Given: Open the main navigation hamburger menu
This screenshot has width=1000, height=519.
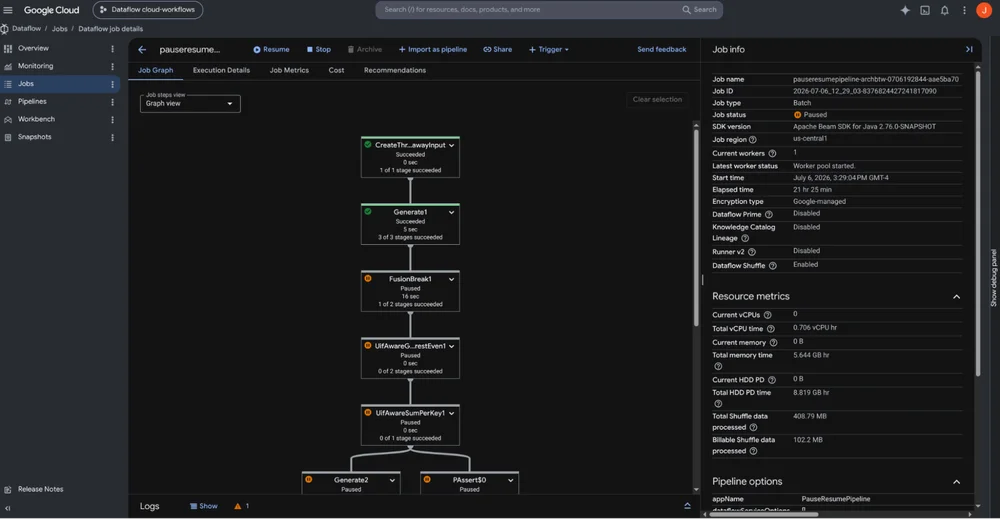Looking at the screenshot, I should pos(8,10).
